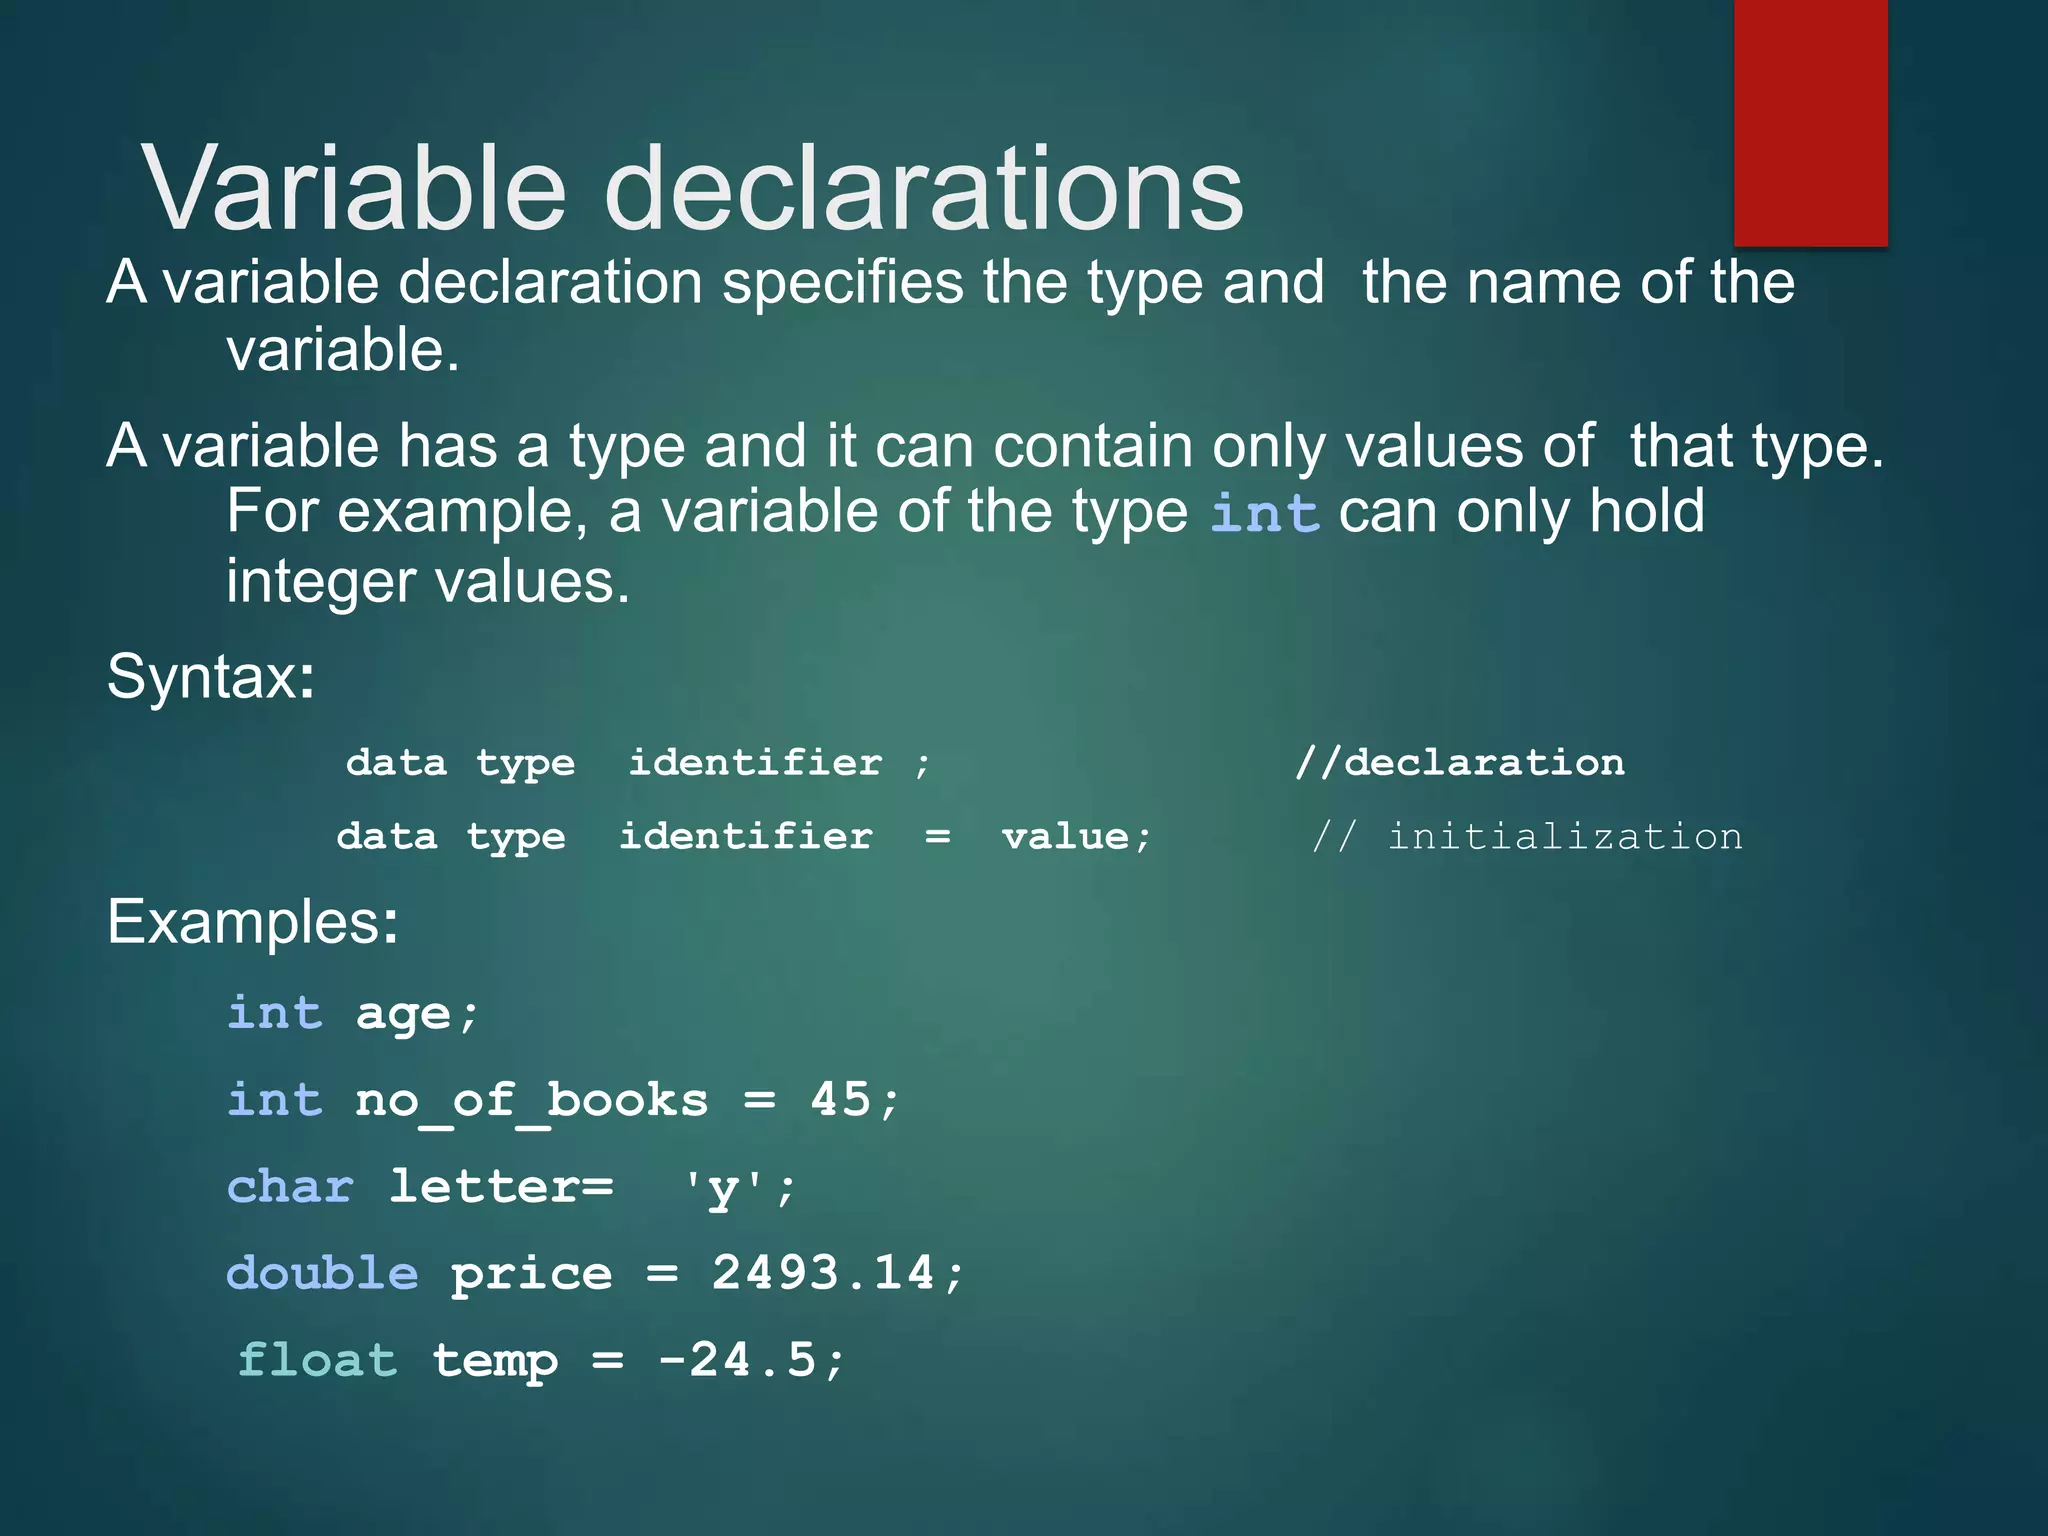Click the 'Syntax:' heading
The height and width of the screenshot is (1536, 2048).
click(x=211, y=677)
